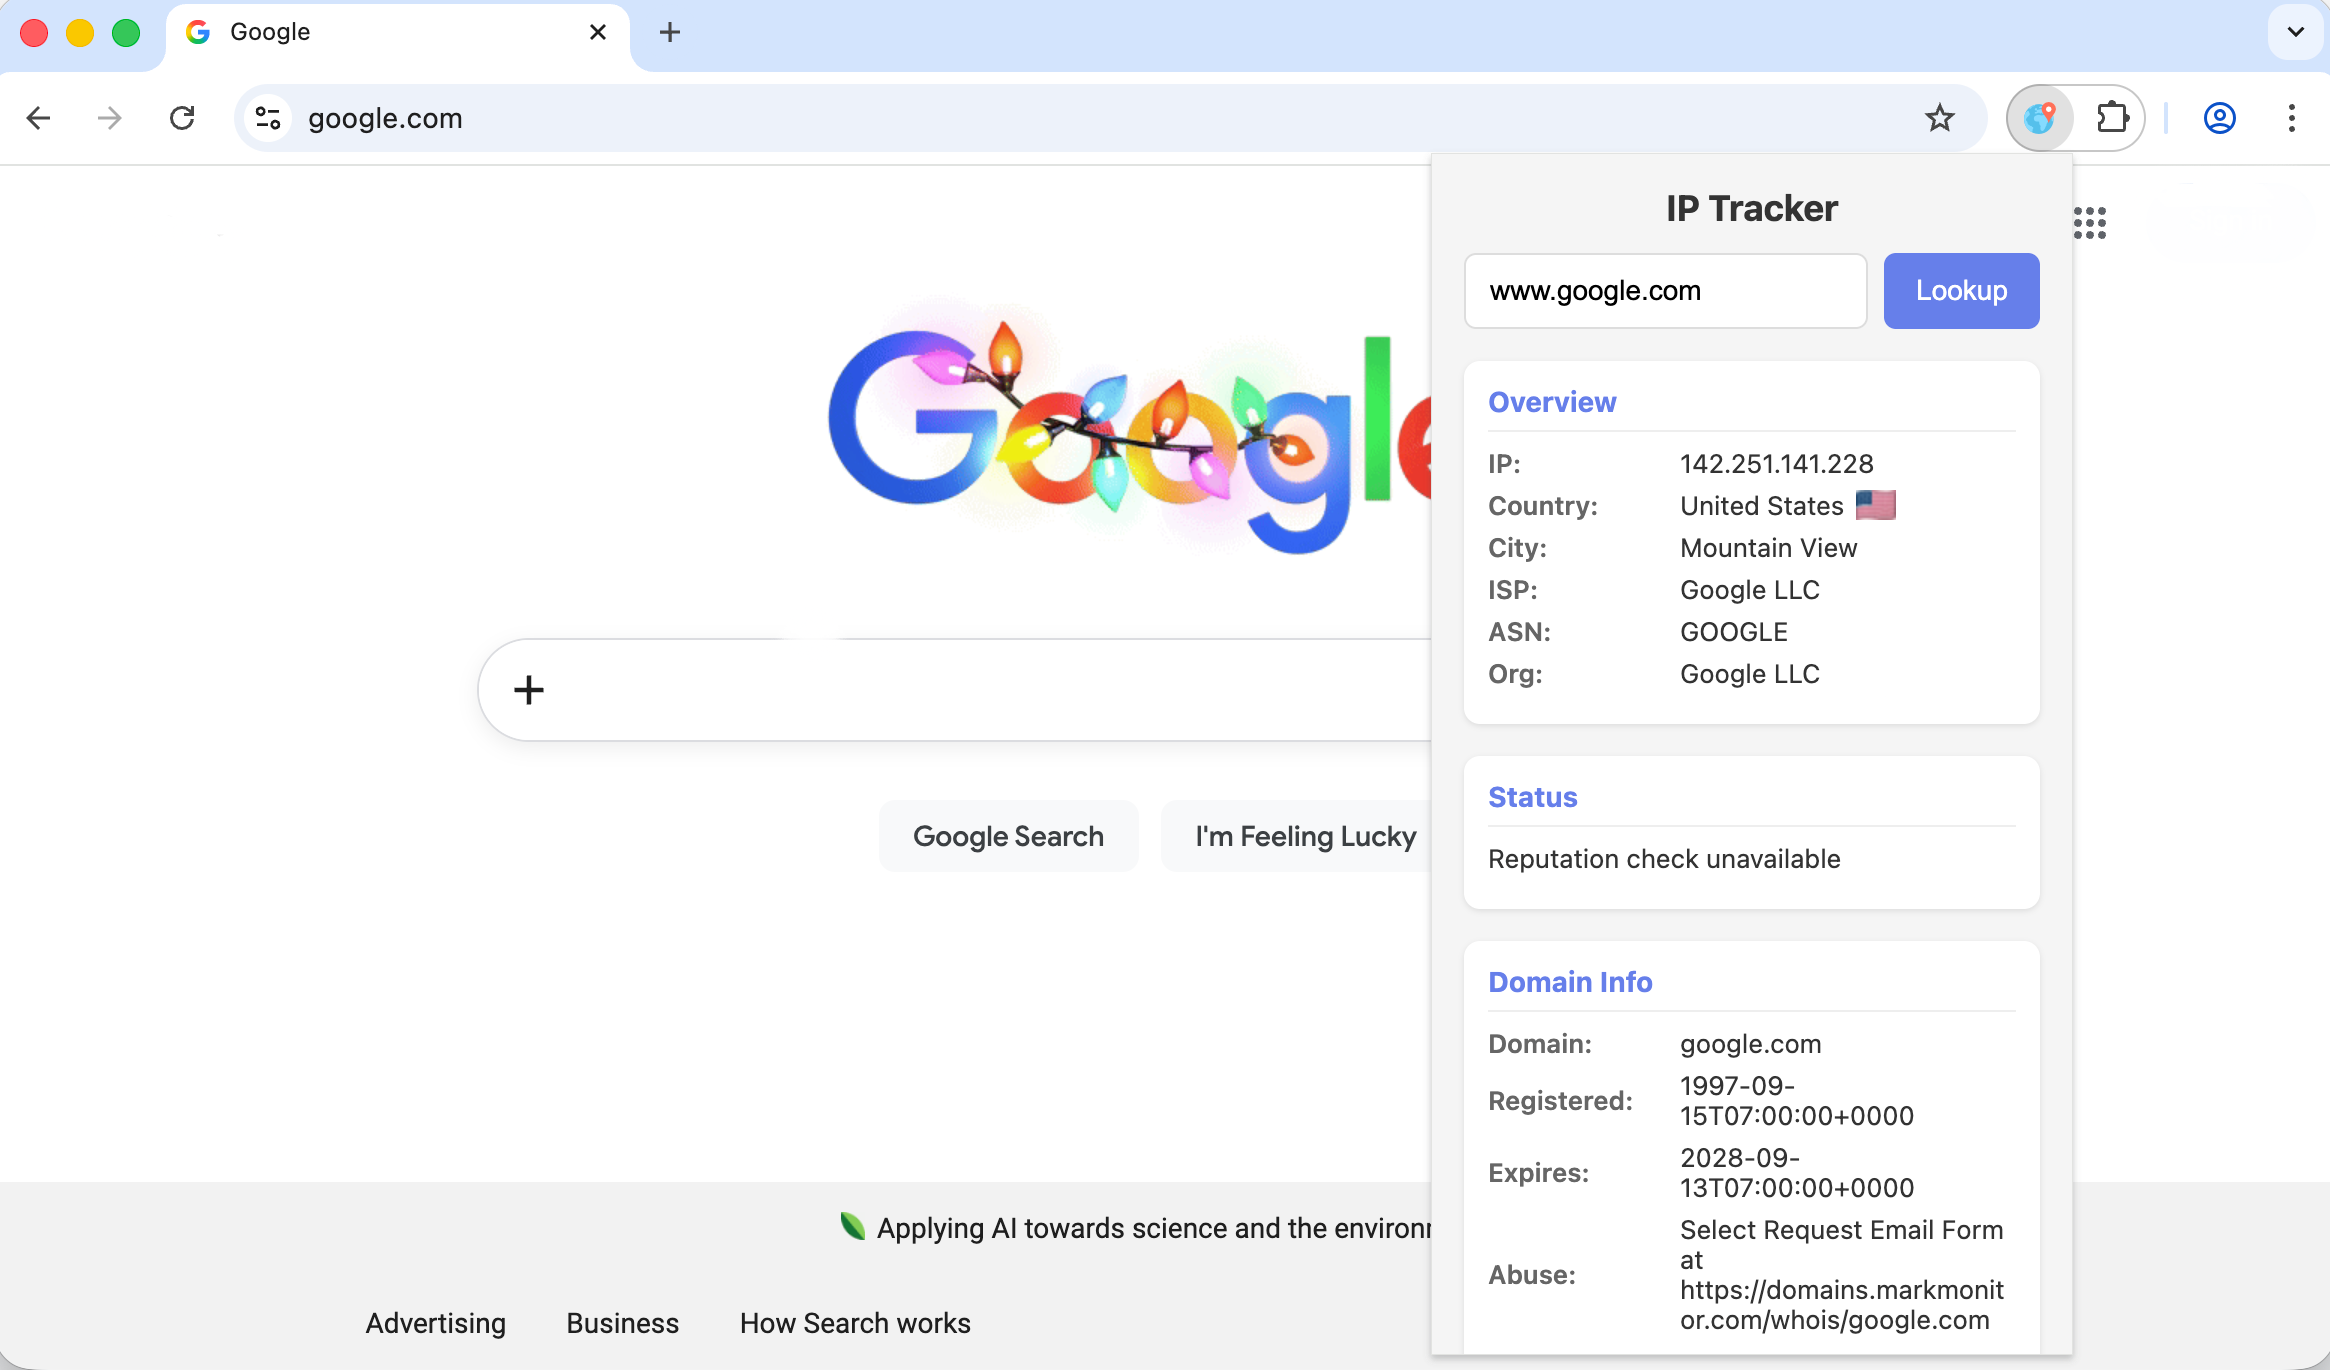Select the IP value 142.251.141.228
Screen dimensions: 2330x1370
click(x=1777, y=464)
